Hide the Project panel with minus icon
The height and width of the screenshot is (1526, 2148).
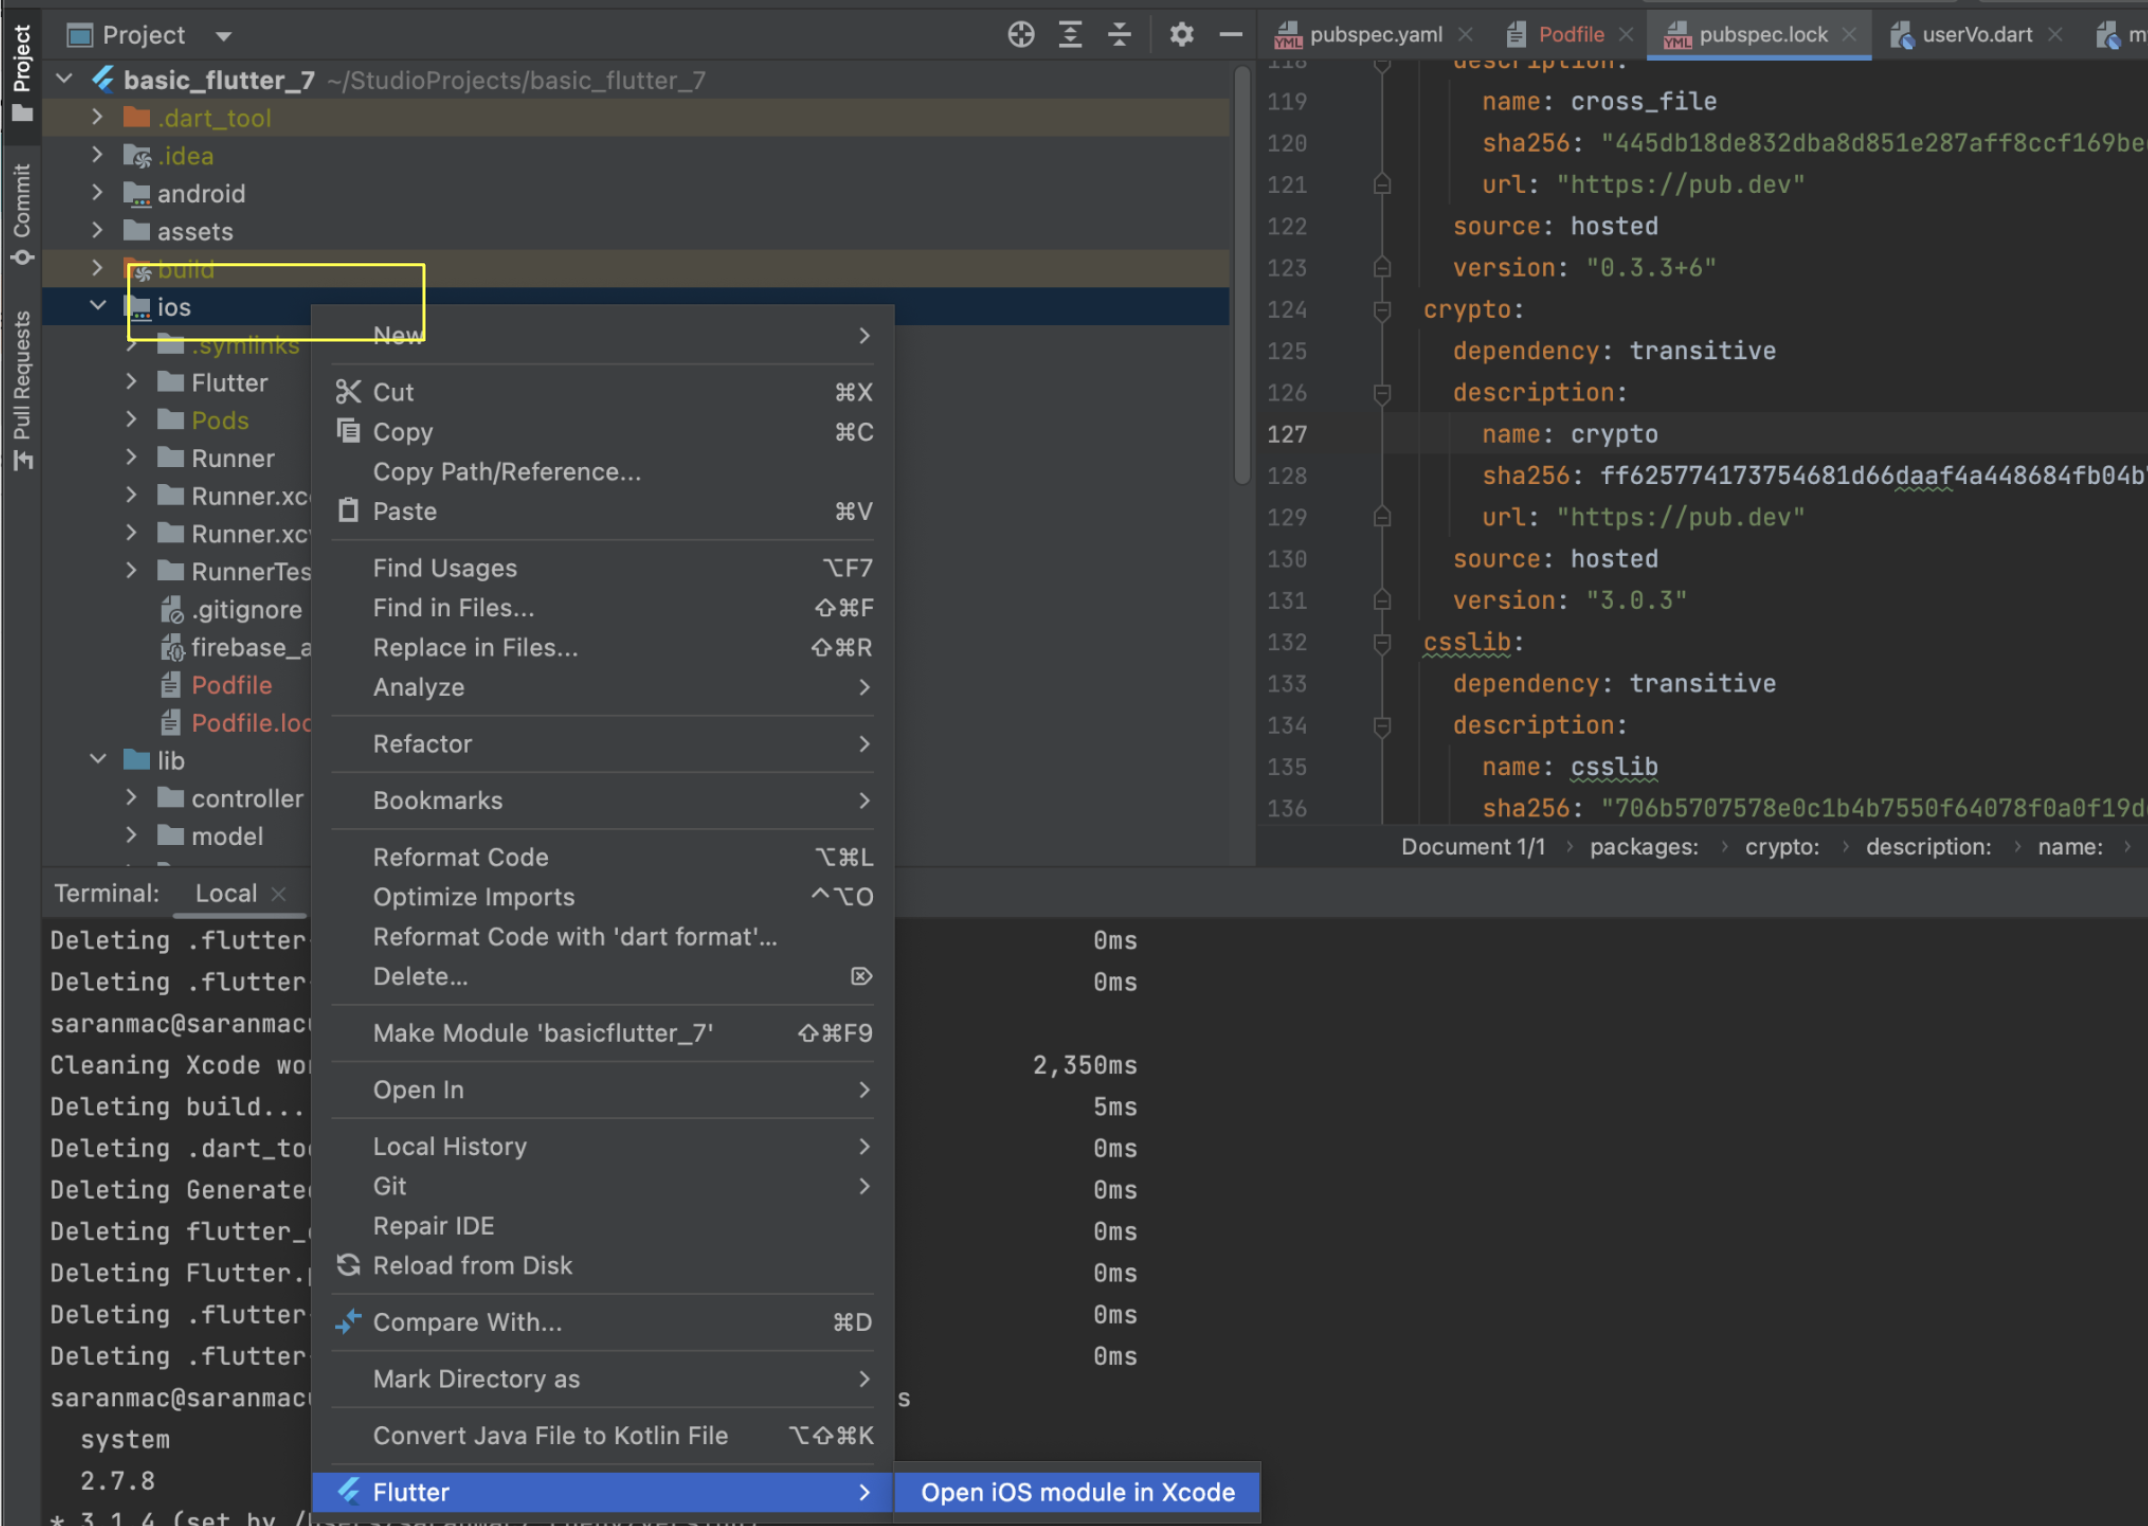coord(1231,35)
